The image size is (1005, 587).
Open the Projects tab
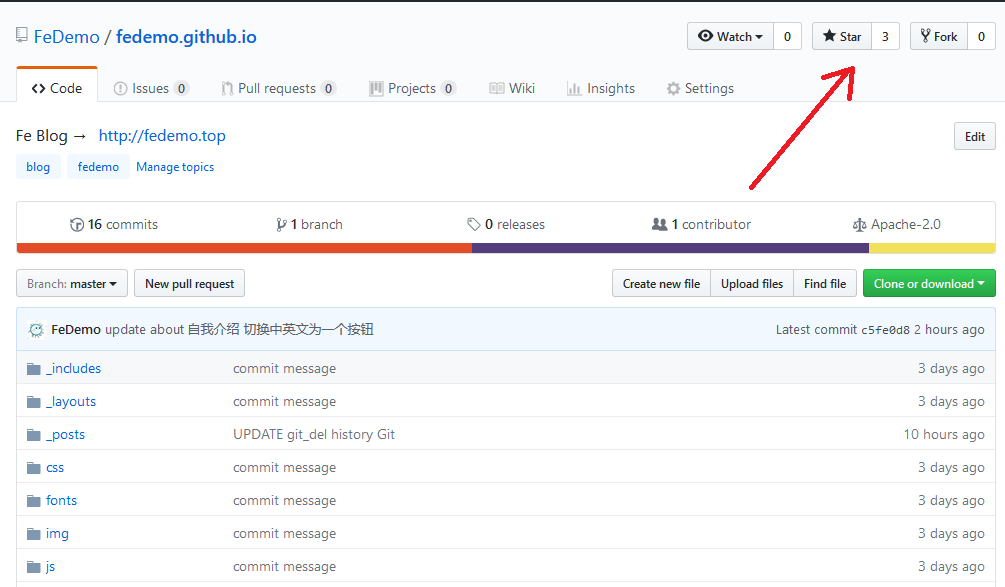pyautogui.click(x=412, y=88)
